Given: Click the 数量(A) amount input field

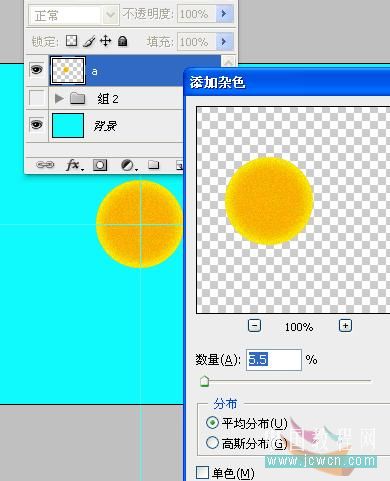Looking at the screenshot, I should click(274, 360).
